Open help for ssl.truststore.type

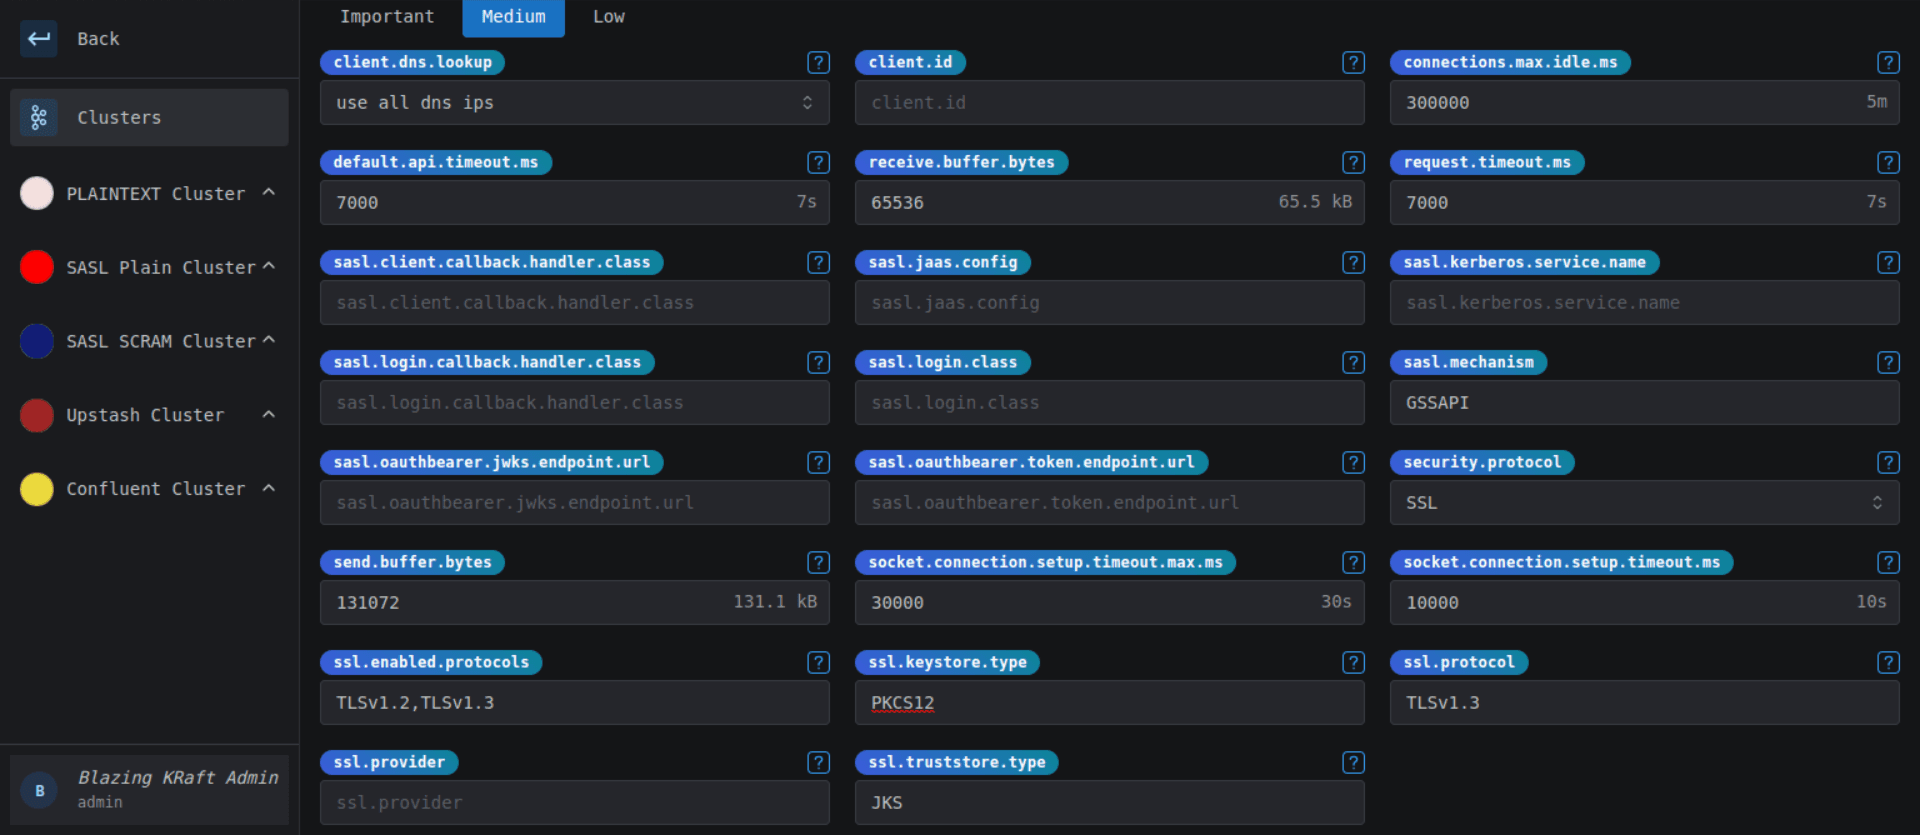tap(1353, 762)
